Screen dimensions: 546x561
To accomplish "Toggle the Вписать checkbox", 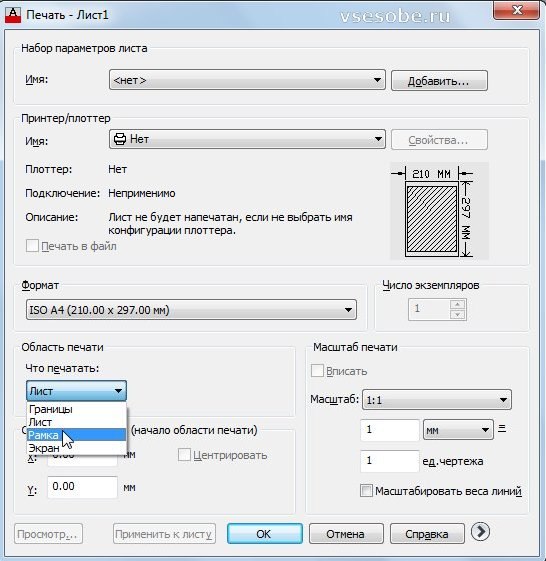I will (x=317, y=371).
